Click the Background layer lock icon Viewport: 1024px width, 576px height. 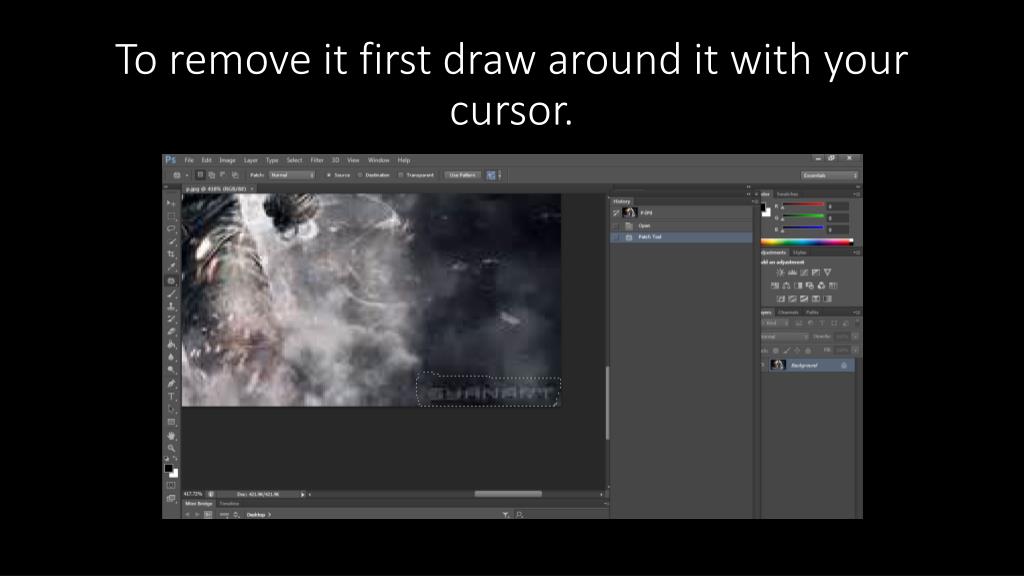tap(844, 365)
